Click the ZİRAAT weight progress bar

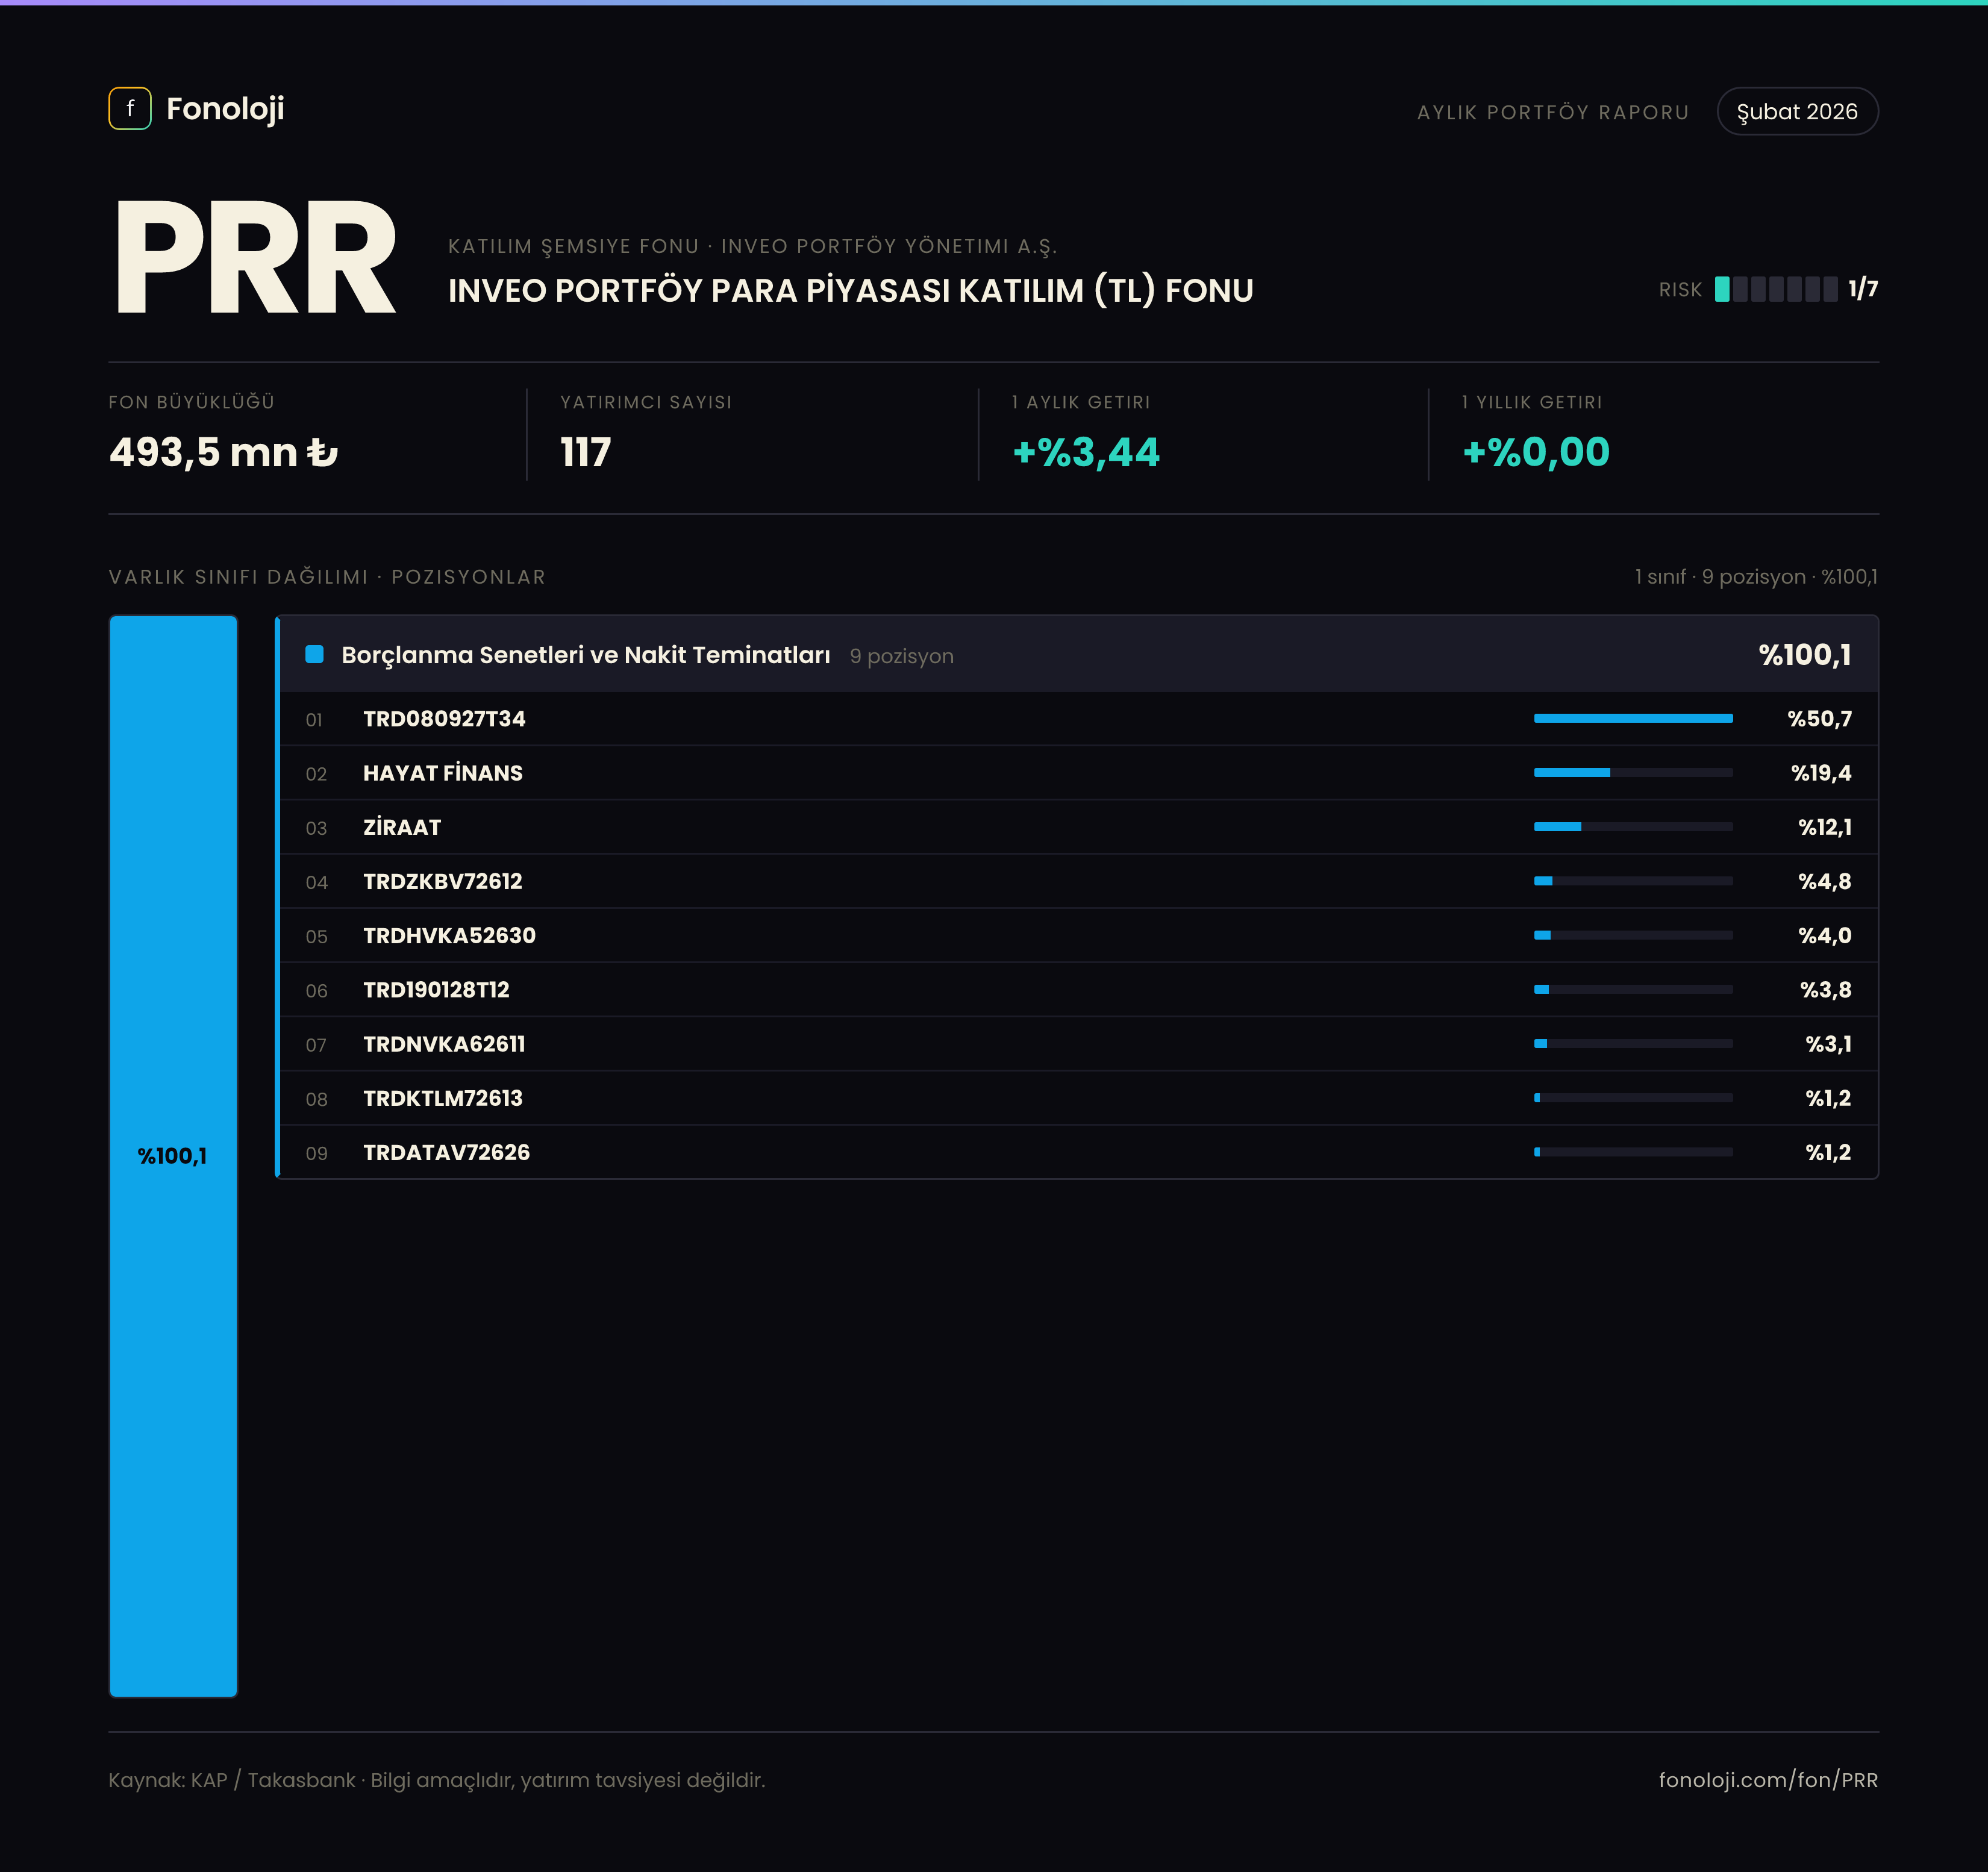[x=1633, y=826]
